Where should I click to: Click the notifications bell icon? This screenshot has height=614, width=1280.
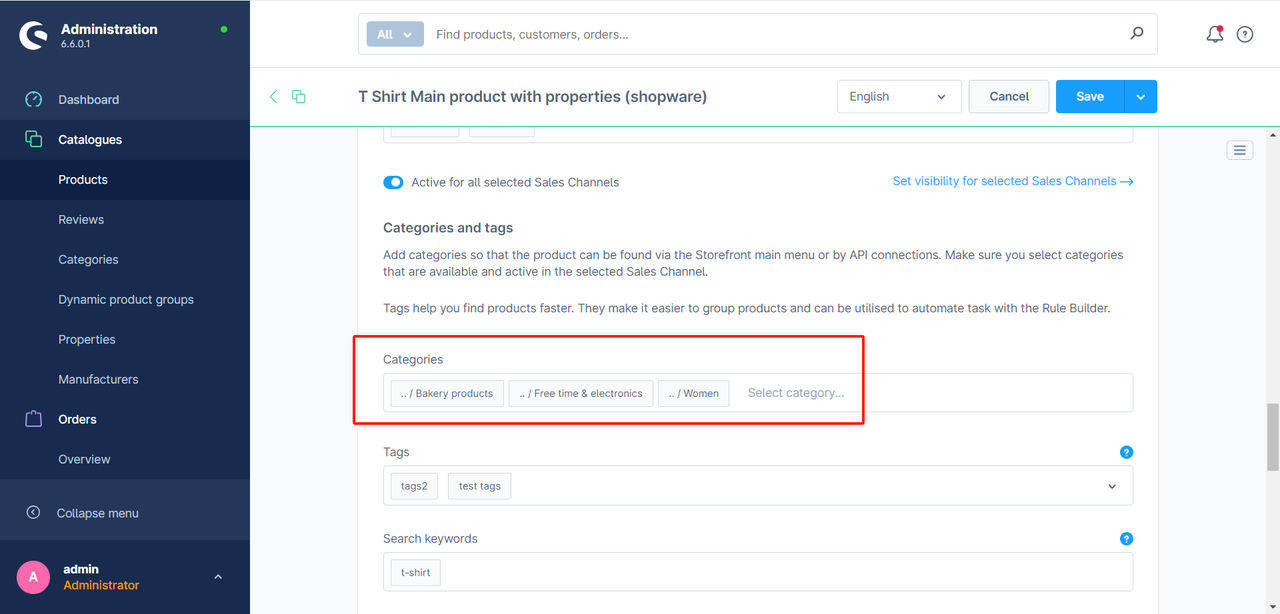coord(1214,34)
